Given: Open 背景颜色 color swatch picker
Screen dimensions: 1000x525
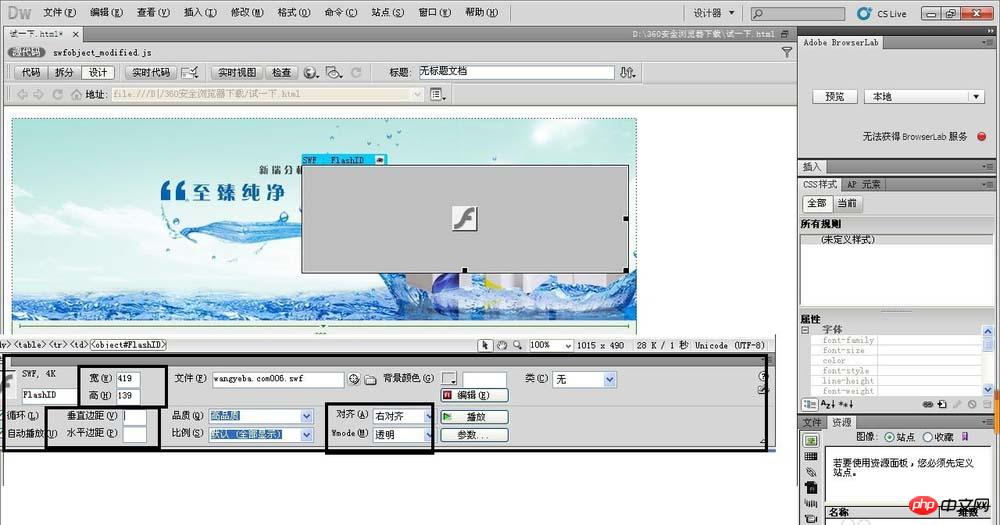Looking at the screenshot, I should point(449,379).
